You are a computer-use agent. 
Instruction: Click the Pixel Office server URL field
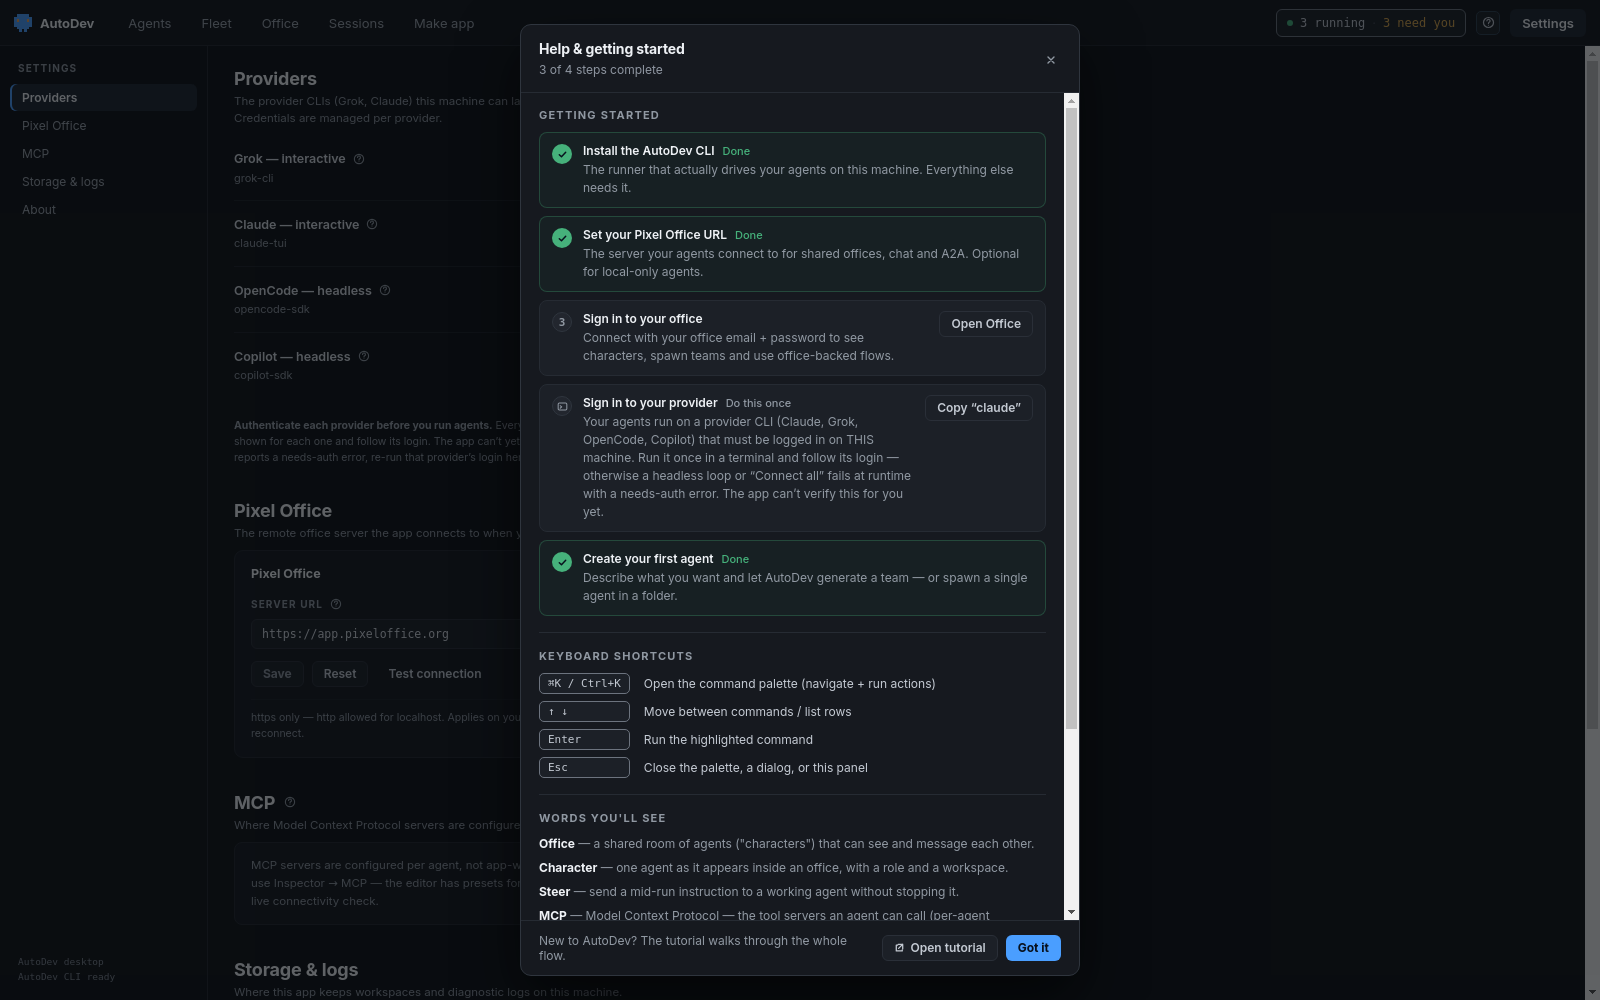click(386, 634)
